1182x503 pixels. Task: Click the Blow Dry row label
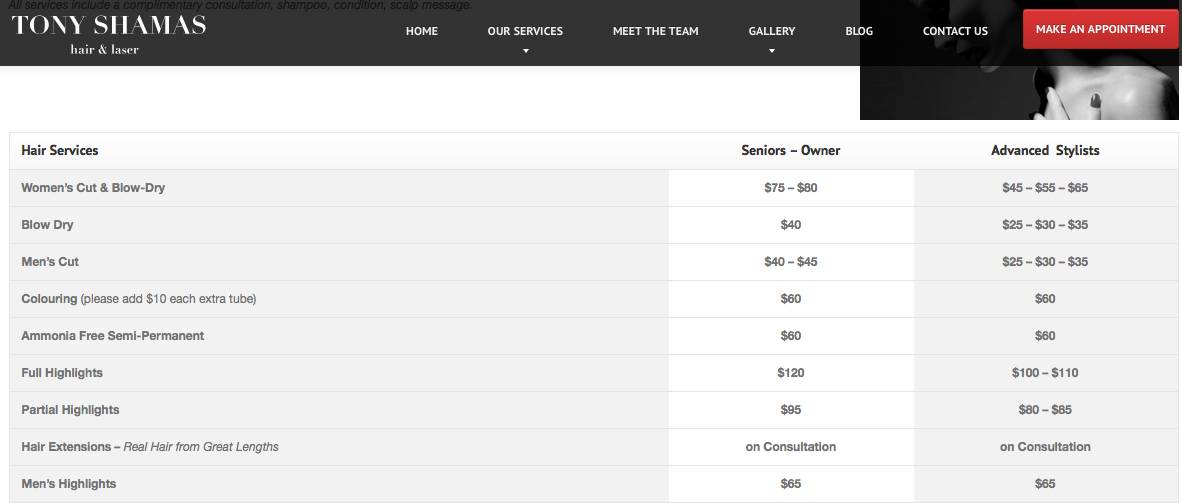(x=47, y=225)
